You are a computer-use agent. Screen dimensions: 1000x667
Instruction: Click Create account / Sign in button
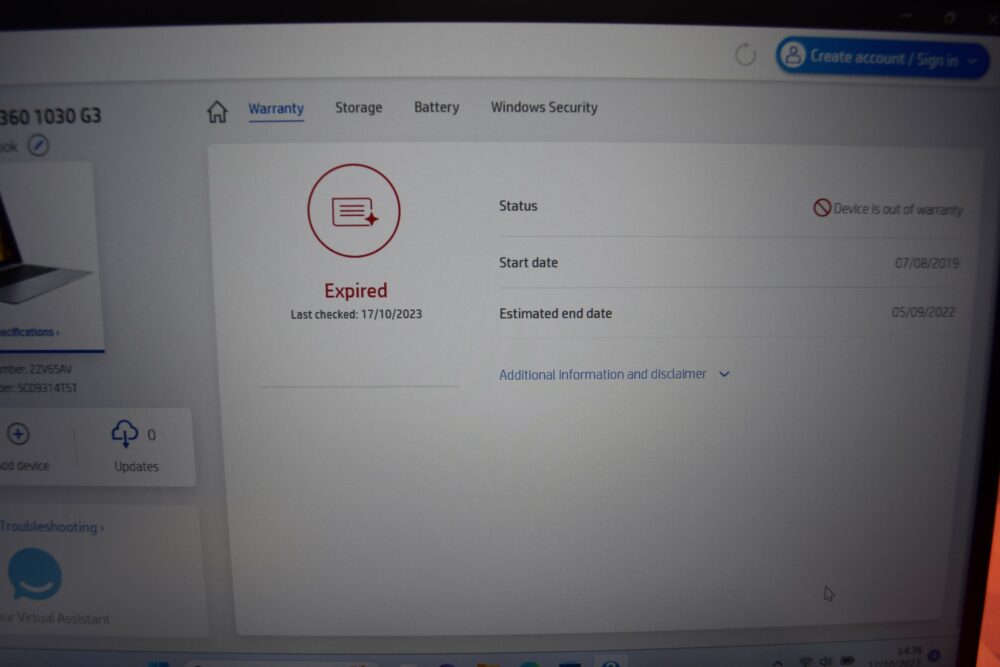click(882, 58)
